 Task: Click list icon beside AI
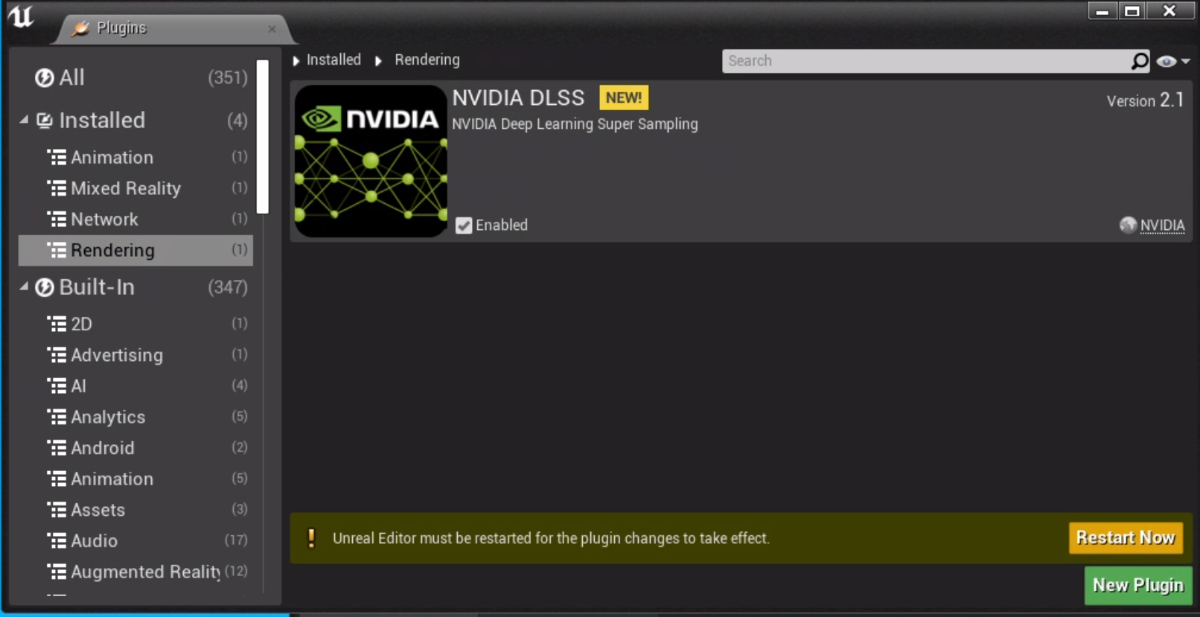click(57, 386)
